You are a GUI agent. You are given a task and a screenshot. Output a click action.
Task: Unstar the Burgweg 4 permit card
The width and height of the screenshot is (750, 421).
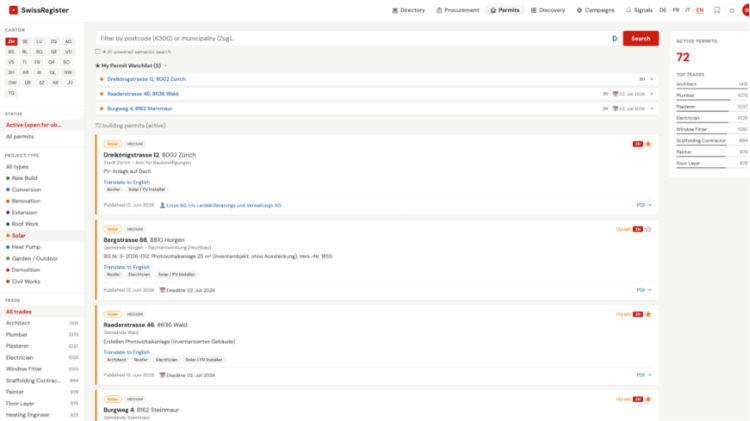[648, 399]
